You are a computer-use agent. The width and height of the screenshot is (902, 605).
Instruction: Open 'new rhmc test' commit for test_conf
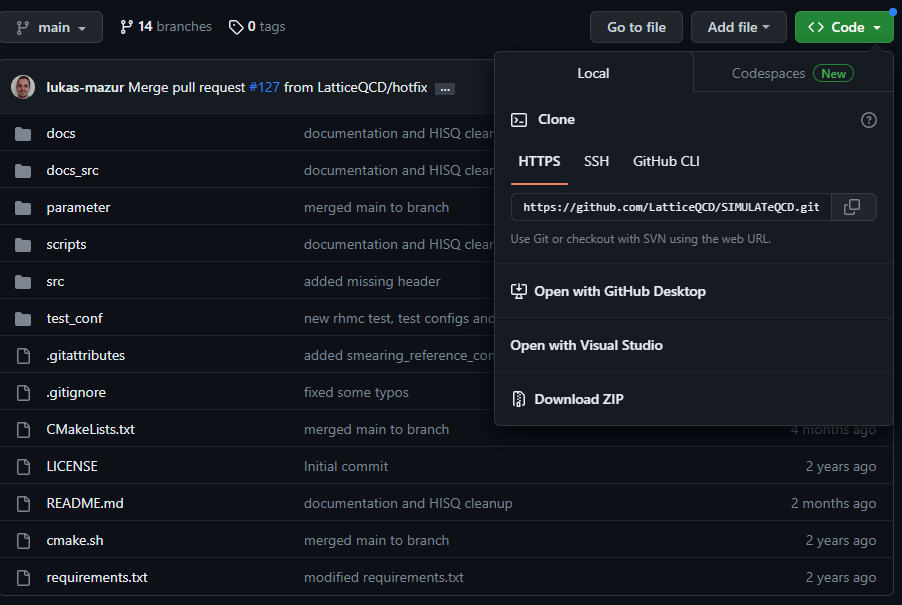click(399, 319)
